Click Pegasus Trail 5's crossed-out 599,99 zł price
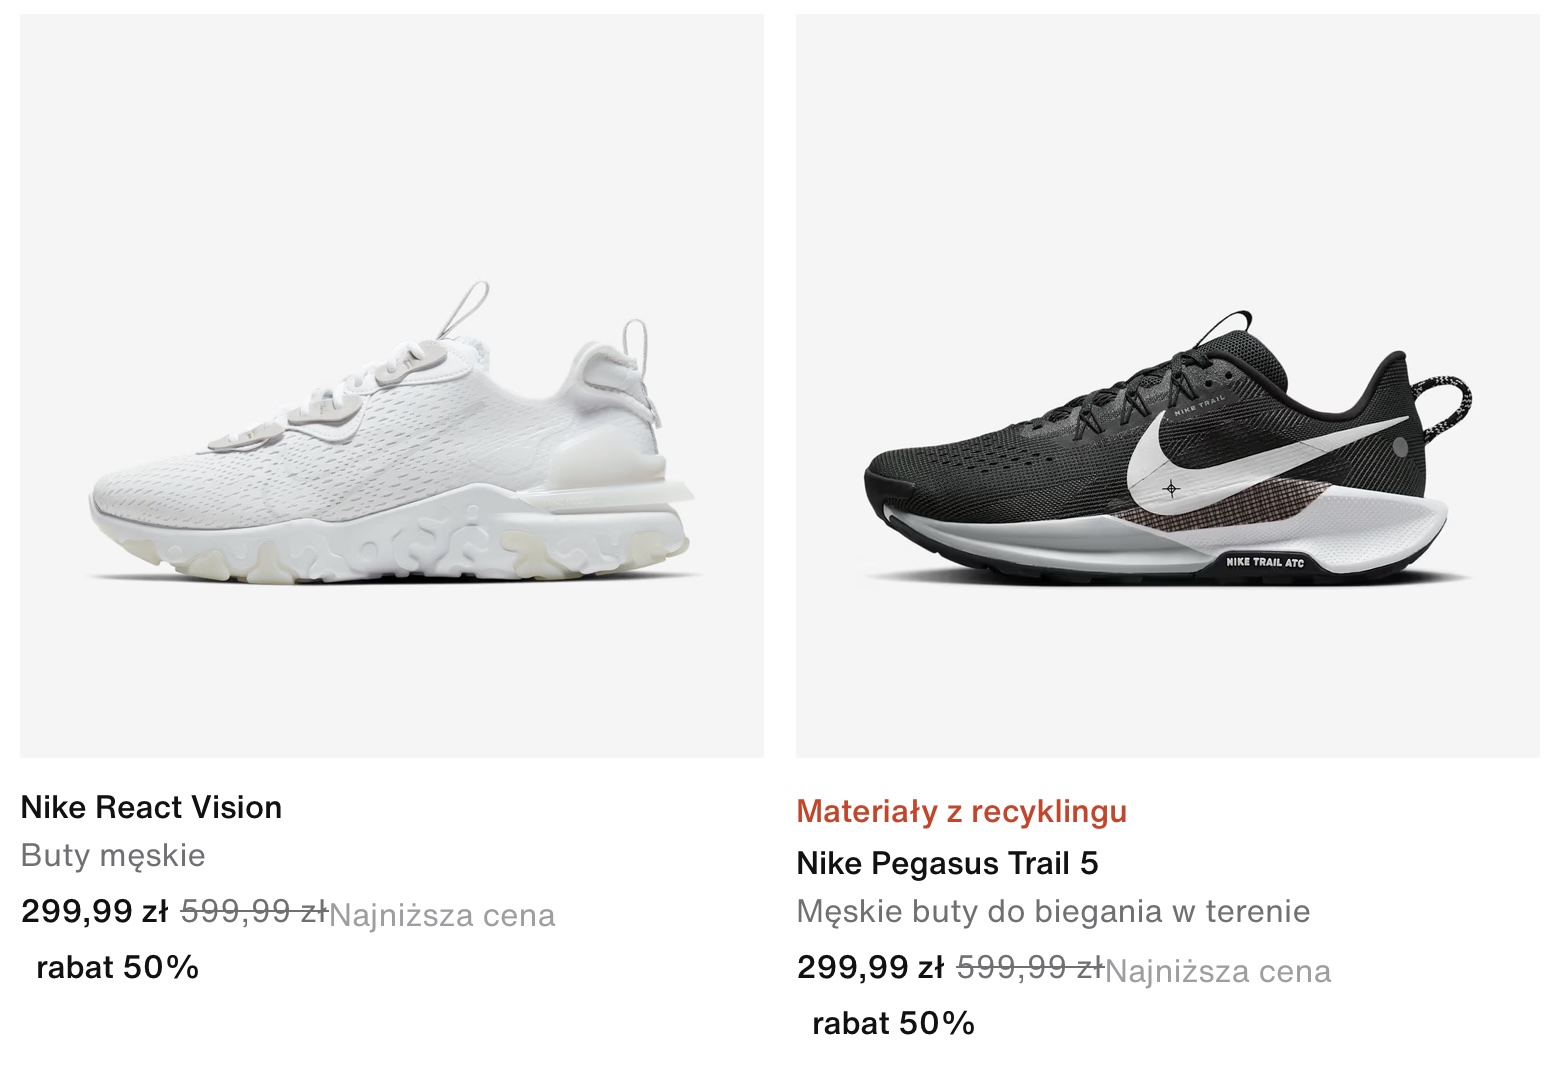This screenshot has height=1066, width=1550. 1030,967
